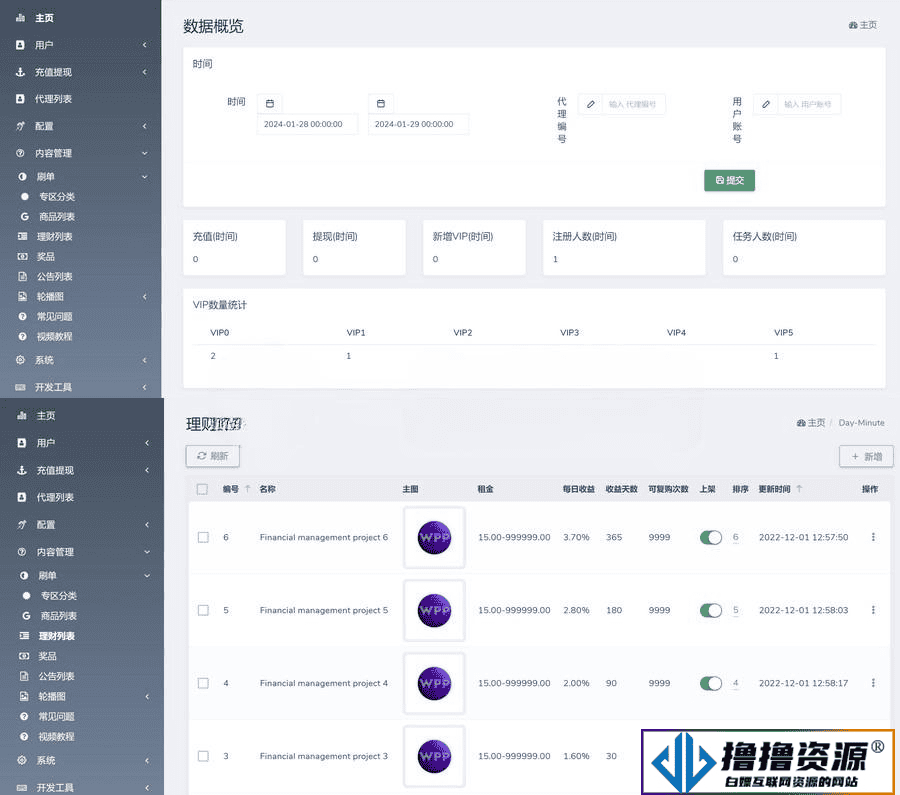Screen dimensions: 900x795
Task: Toggle 上架 switch for project 5
Action: click(711, 610)
